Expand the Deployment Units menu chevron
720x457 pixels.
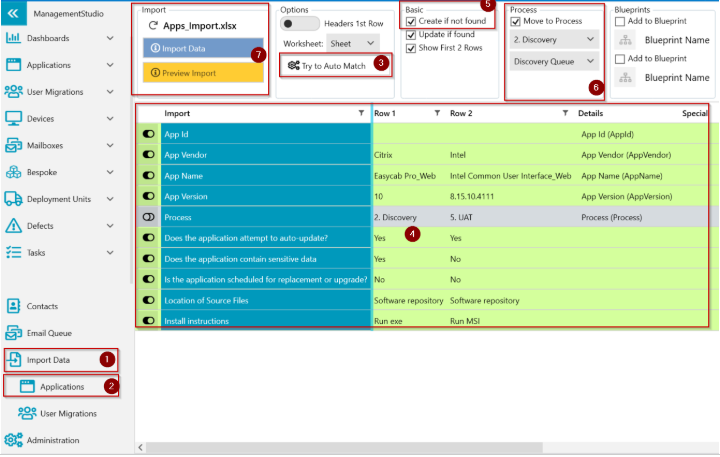(x=110, y=199)
